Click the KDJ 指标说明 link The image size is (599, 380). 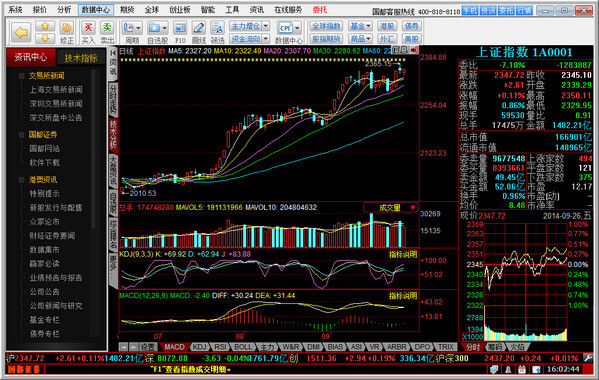pyautogui.click(x=403, y=254)
